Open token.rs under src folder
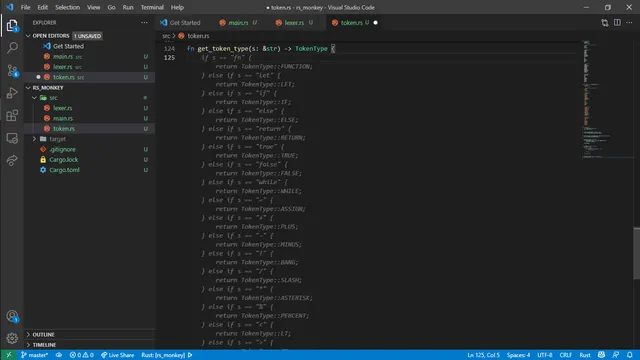This screenshot has width=640, height=360. click(x=89, y=128)
